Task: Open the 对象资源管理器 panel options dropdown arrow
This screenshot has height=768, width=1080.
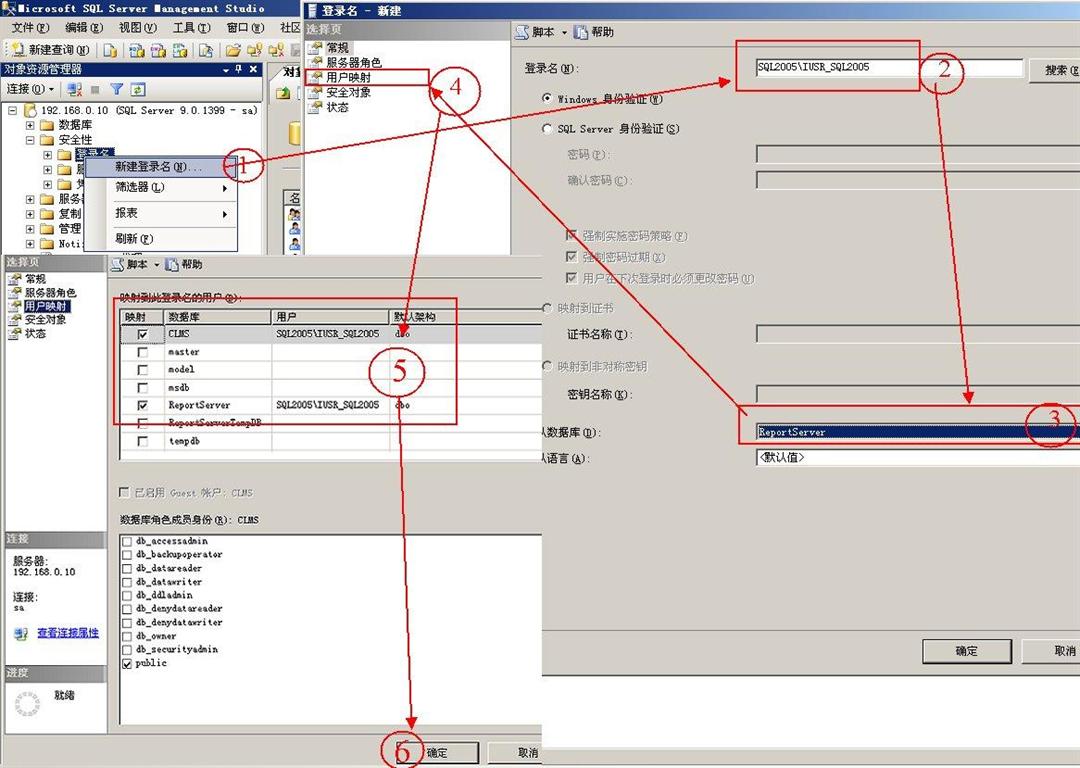Action: (x=225, y=70)
